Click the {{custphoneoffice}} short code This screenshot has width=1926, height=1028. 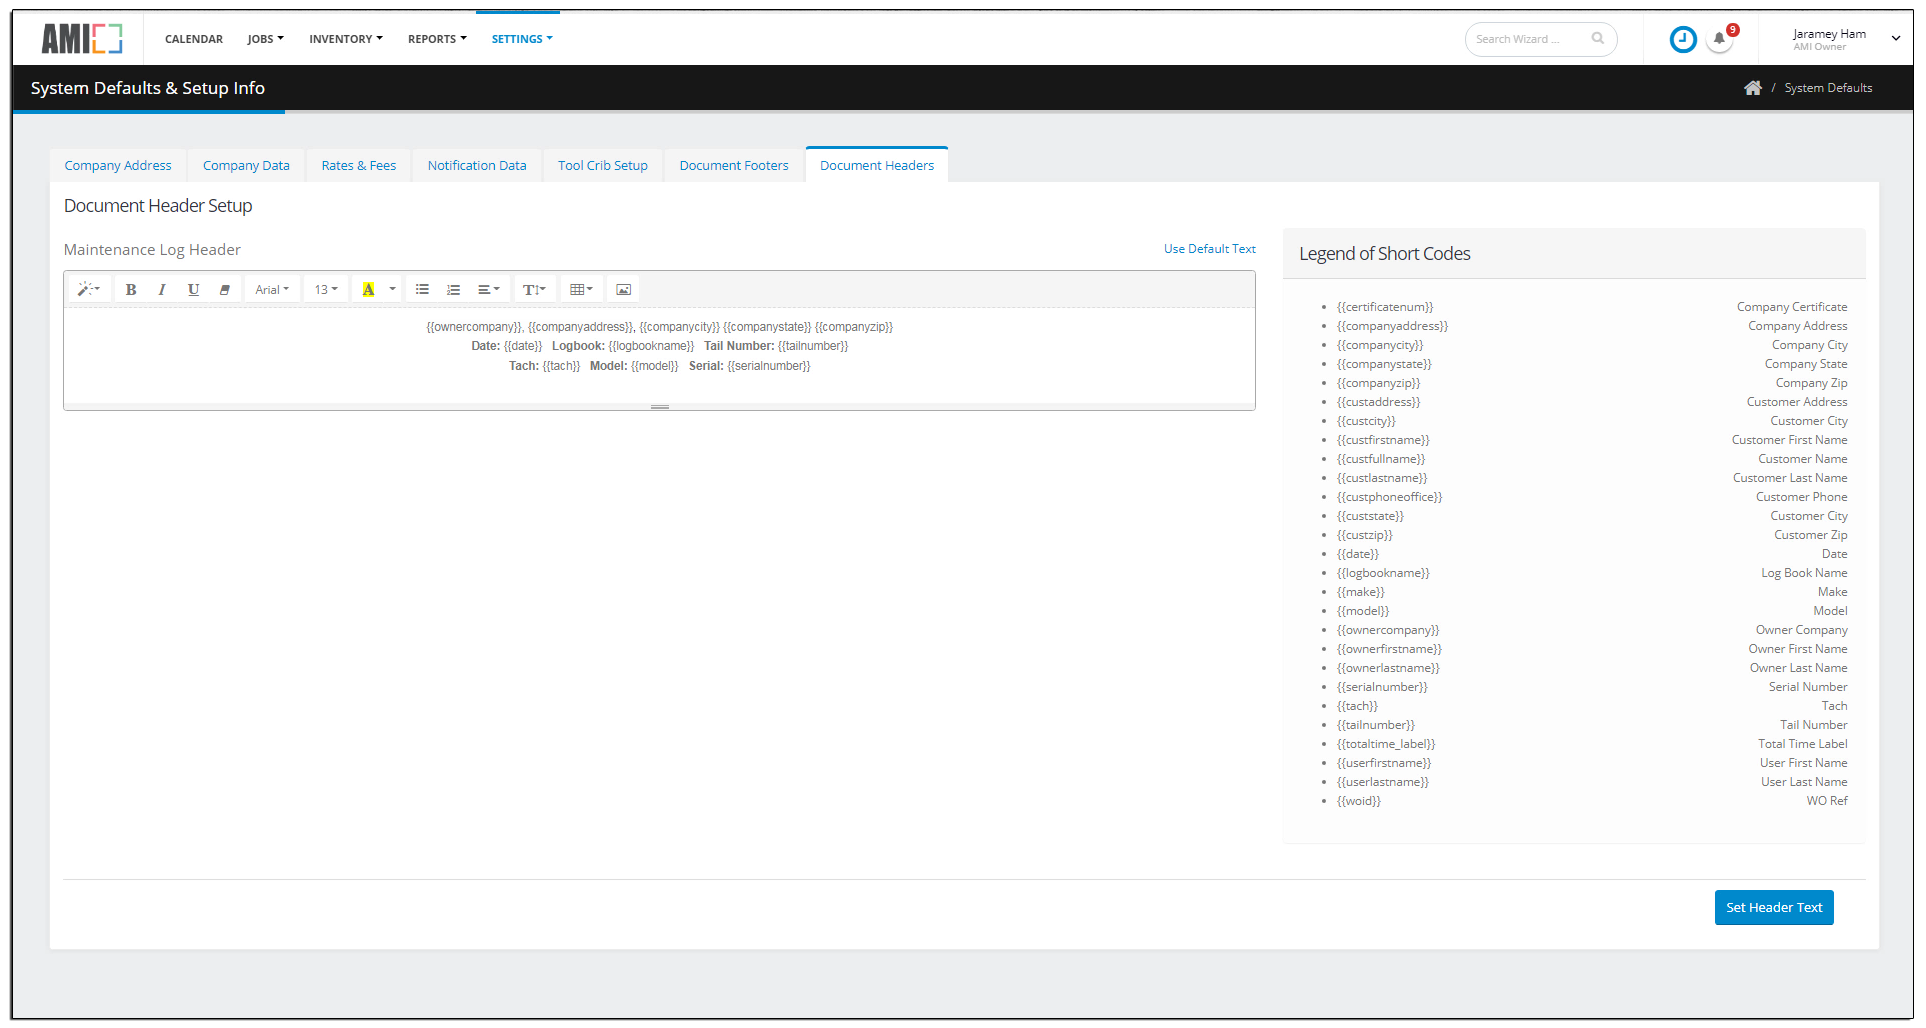[x=1389, y=497]
